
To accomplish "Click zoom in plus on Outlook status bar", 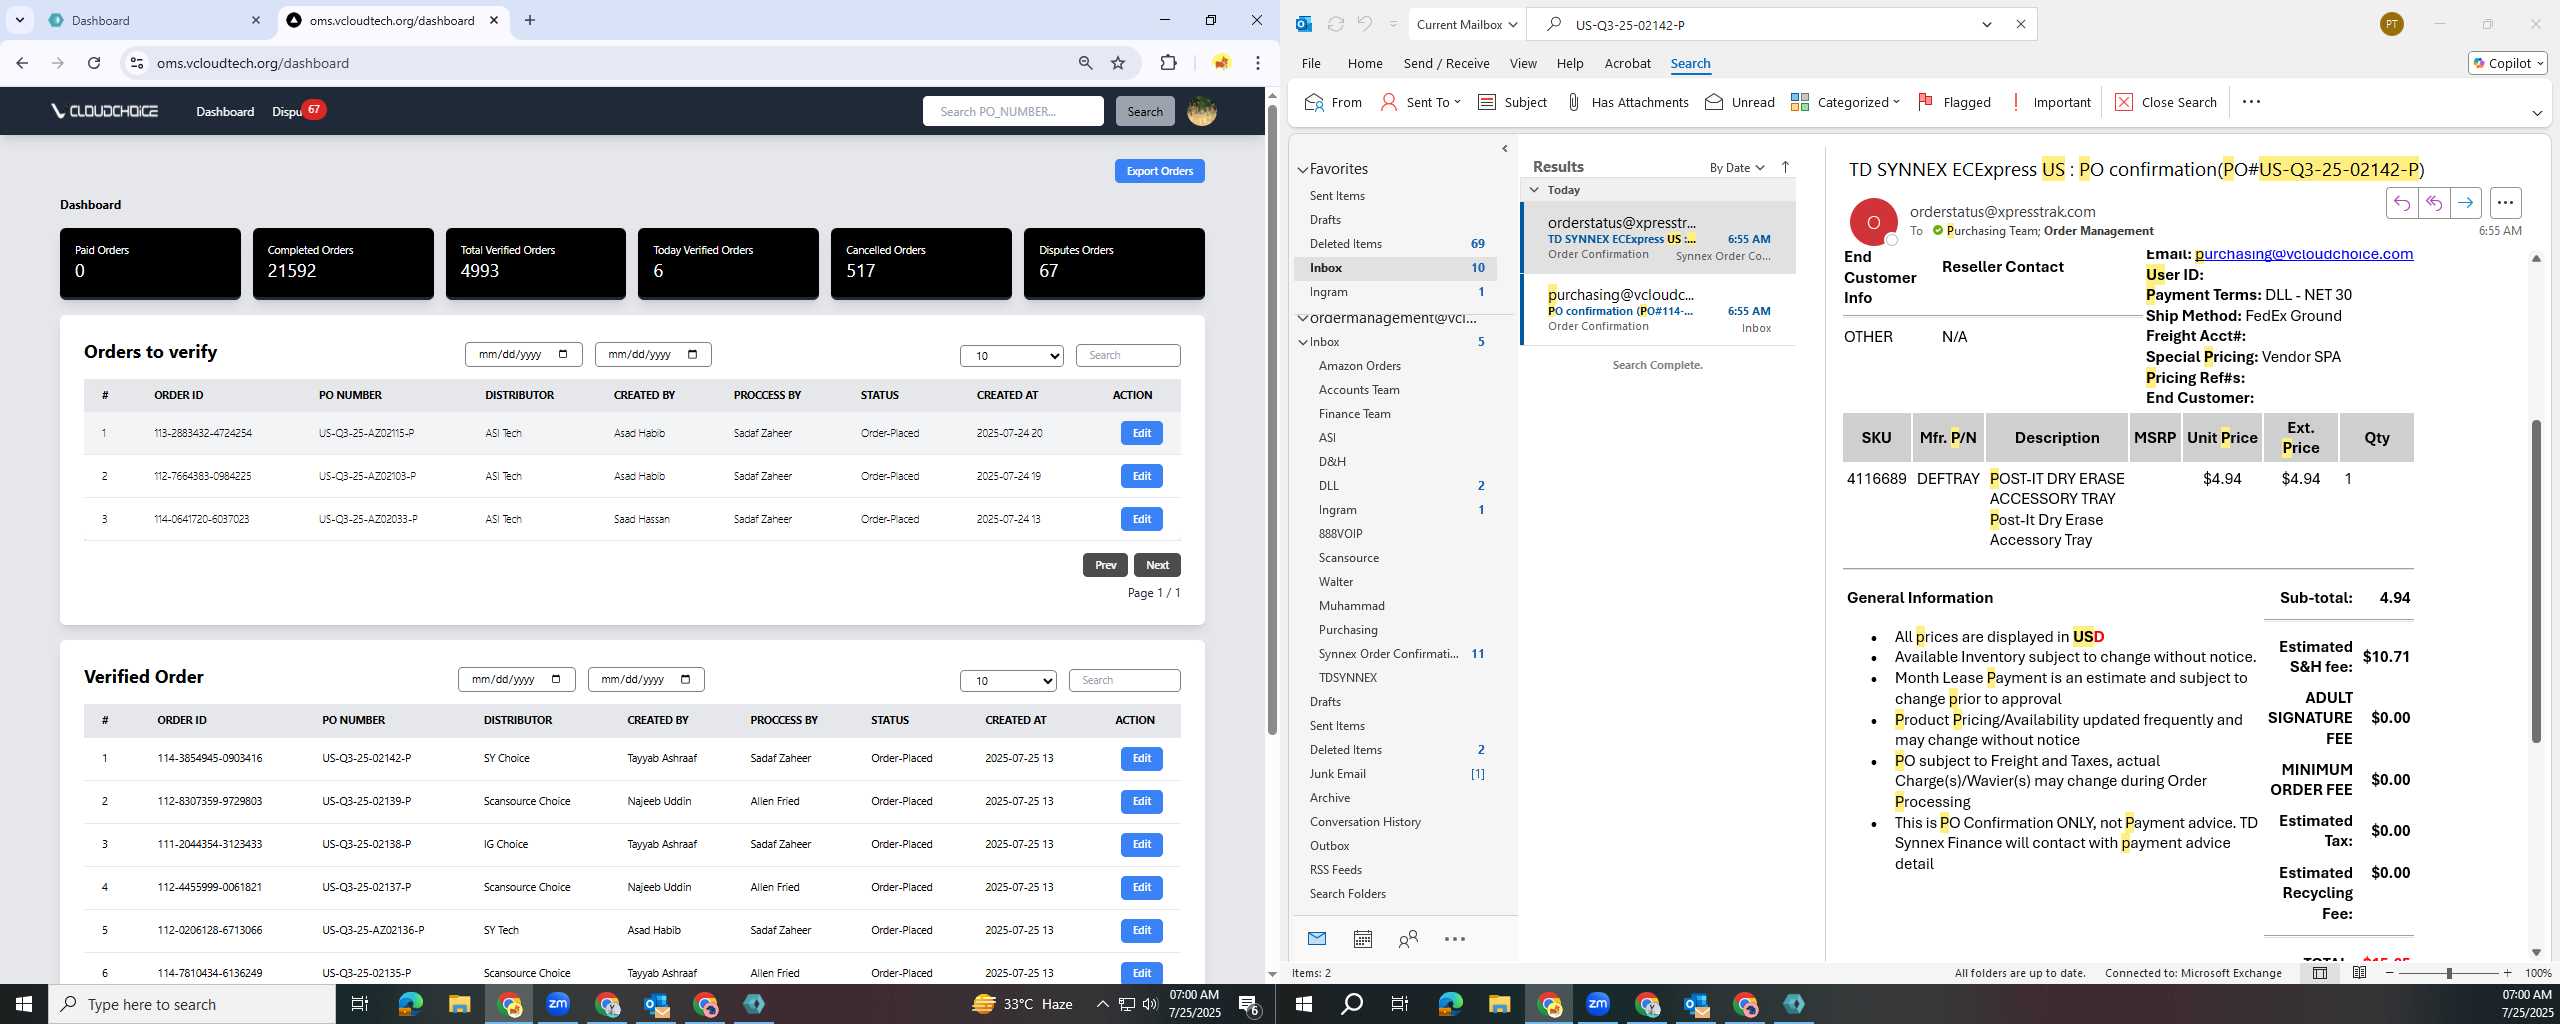I will [2507, 973].
